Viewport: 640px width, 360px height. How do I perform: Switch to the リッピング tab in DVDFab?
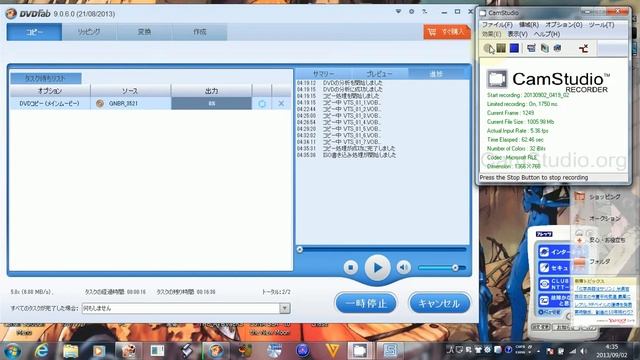click(x=89, y=32)
